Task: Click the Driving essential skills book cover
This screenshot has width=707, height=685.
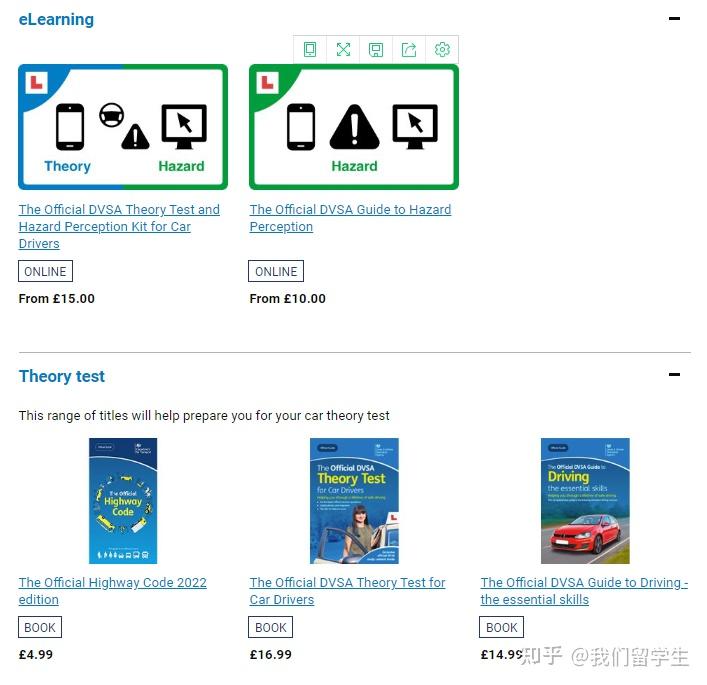Action: pos(585,501)
